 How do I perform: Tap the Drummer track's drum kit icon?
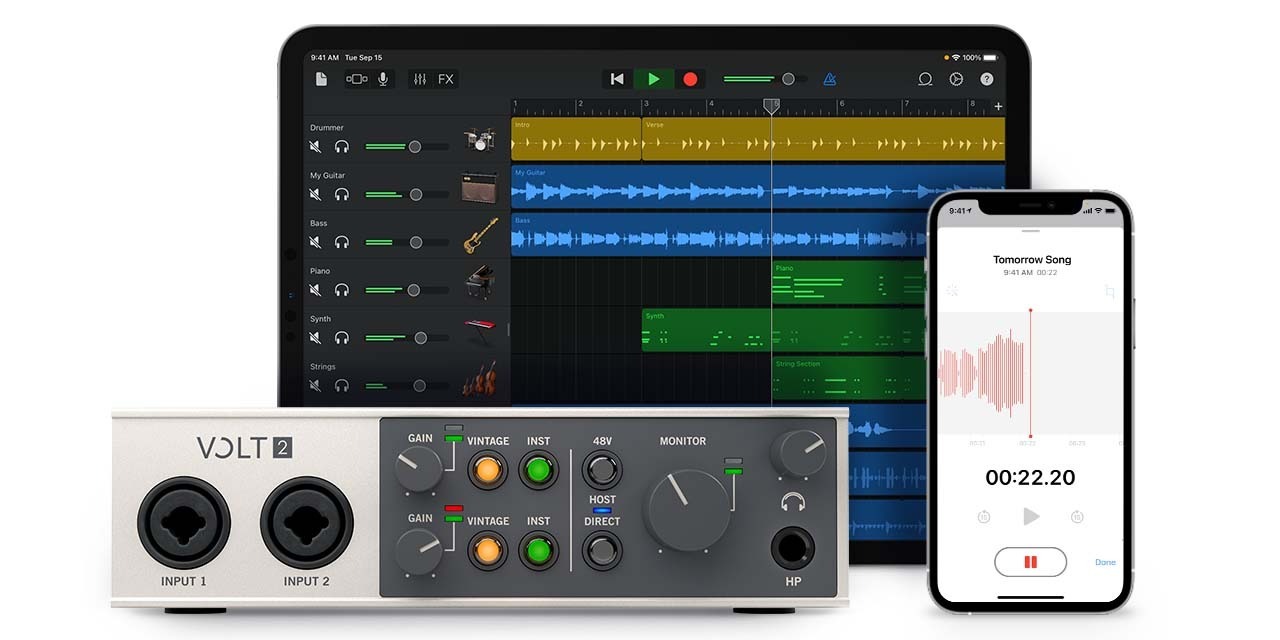[480, 140]
